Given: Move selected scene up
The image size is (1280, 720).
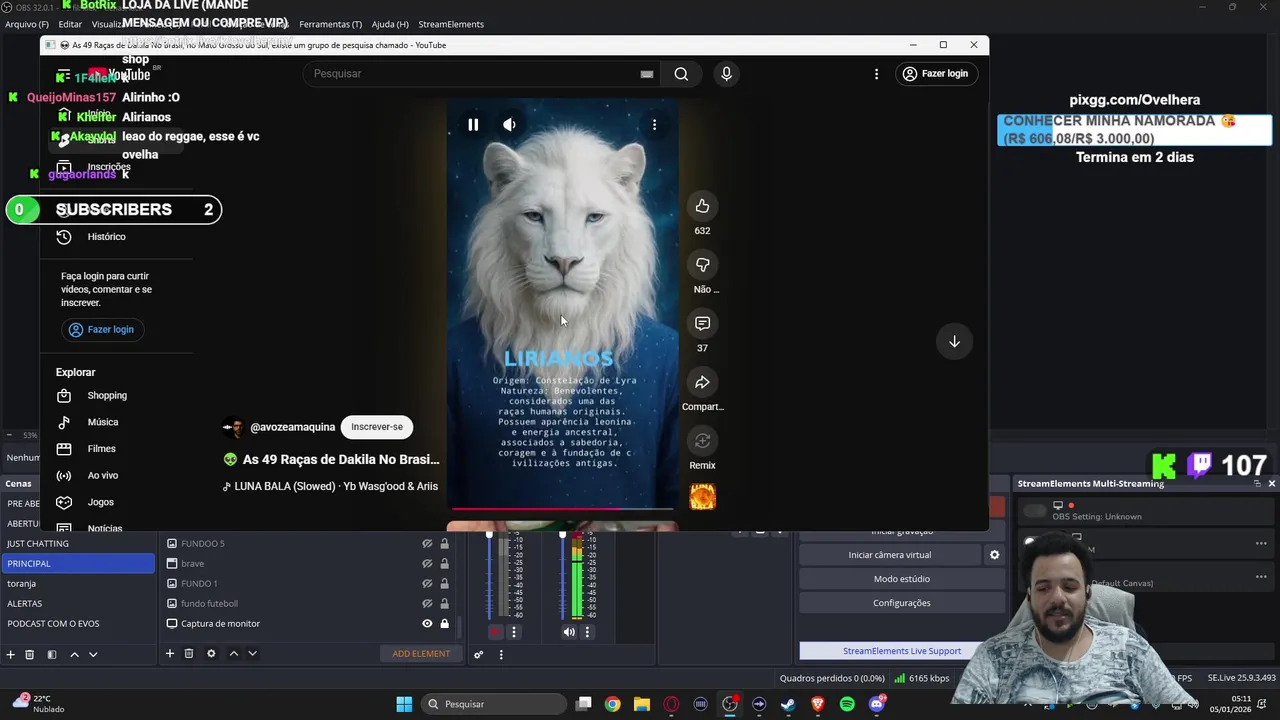Looking at the screenshot, I should (x=74, y=654).
